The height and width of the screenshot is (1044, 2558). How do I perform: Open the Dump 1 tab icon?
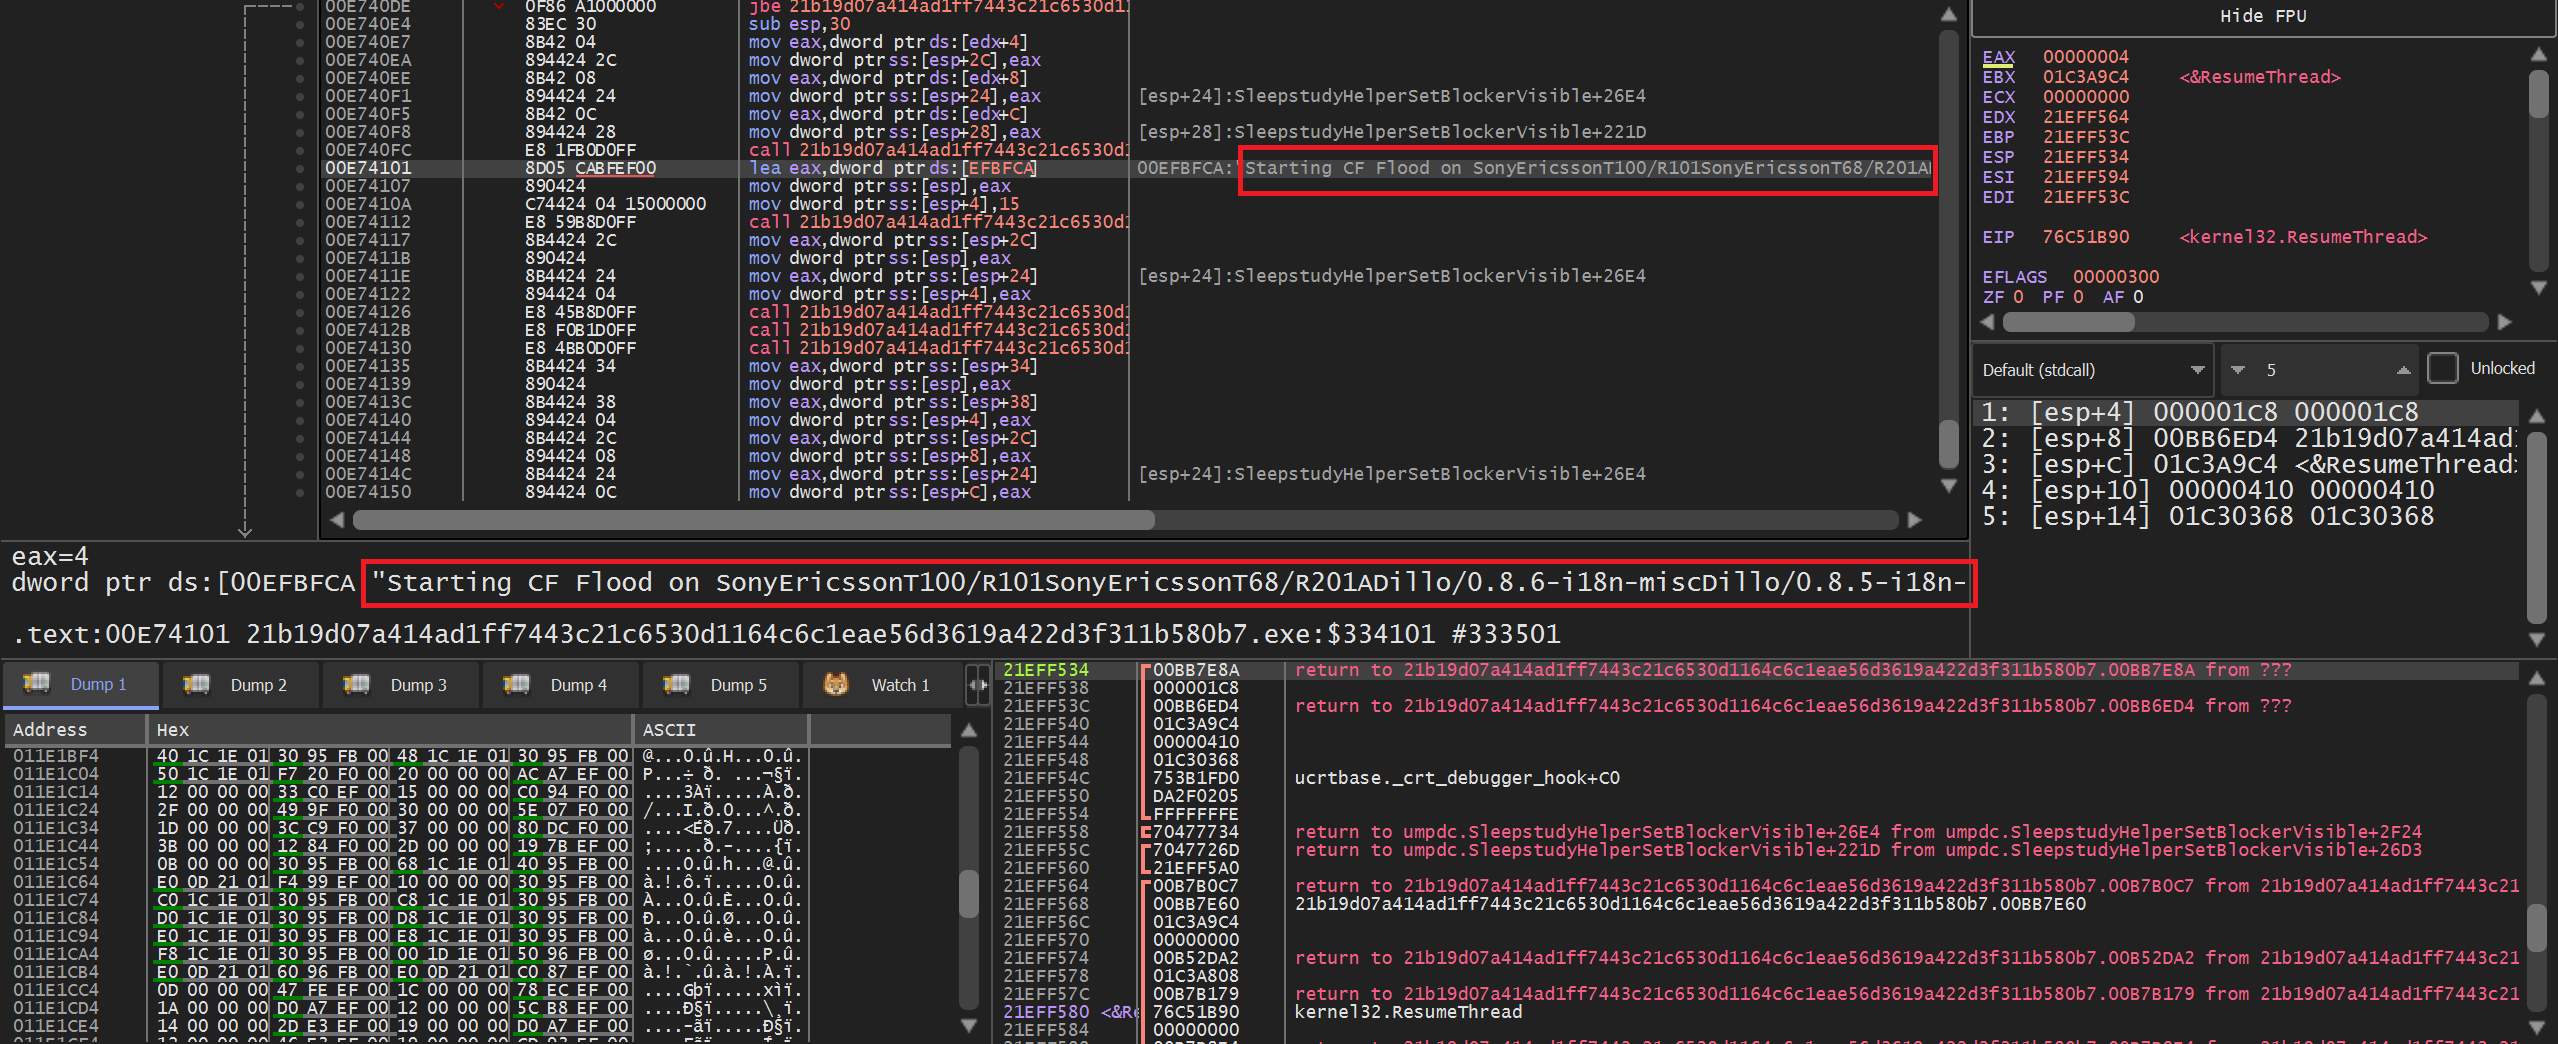pyautogui.click(x=37, y=683)
